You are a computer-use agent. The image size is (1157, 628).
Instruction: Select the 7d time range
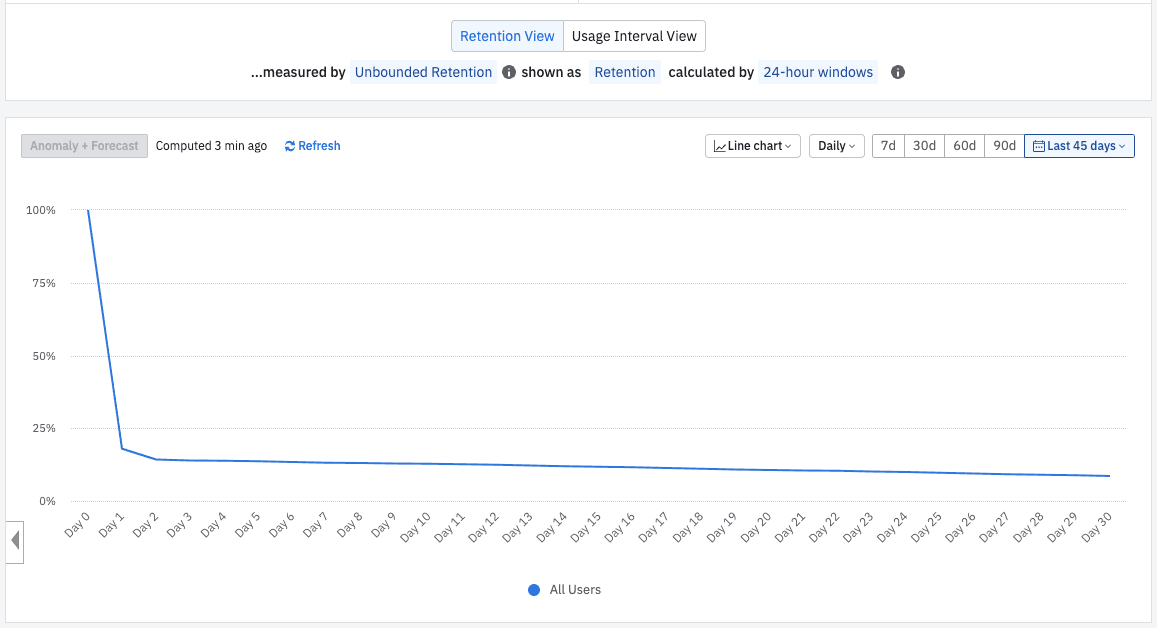pos(888,146)
